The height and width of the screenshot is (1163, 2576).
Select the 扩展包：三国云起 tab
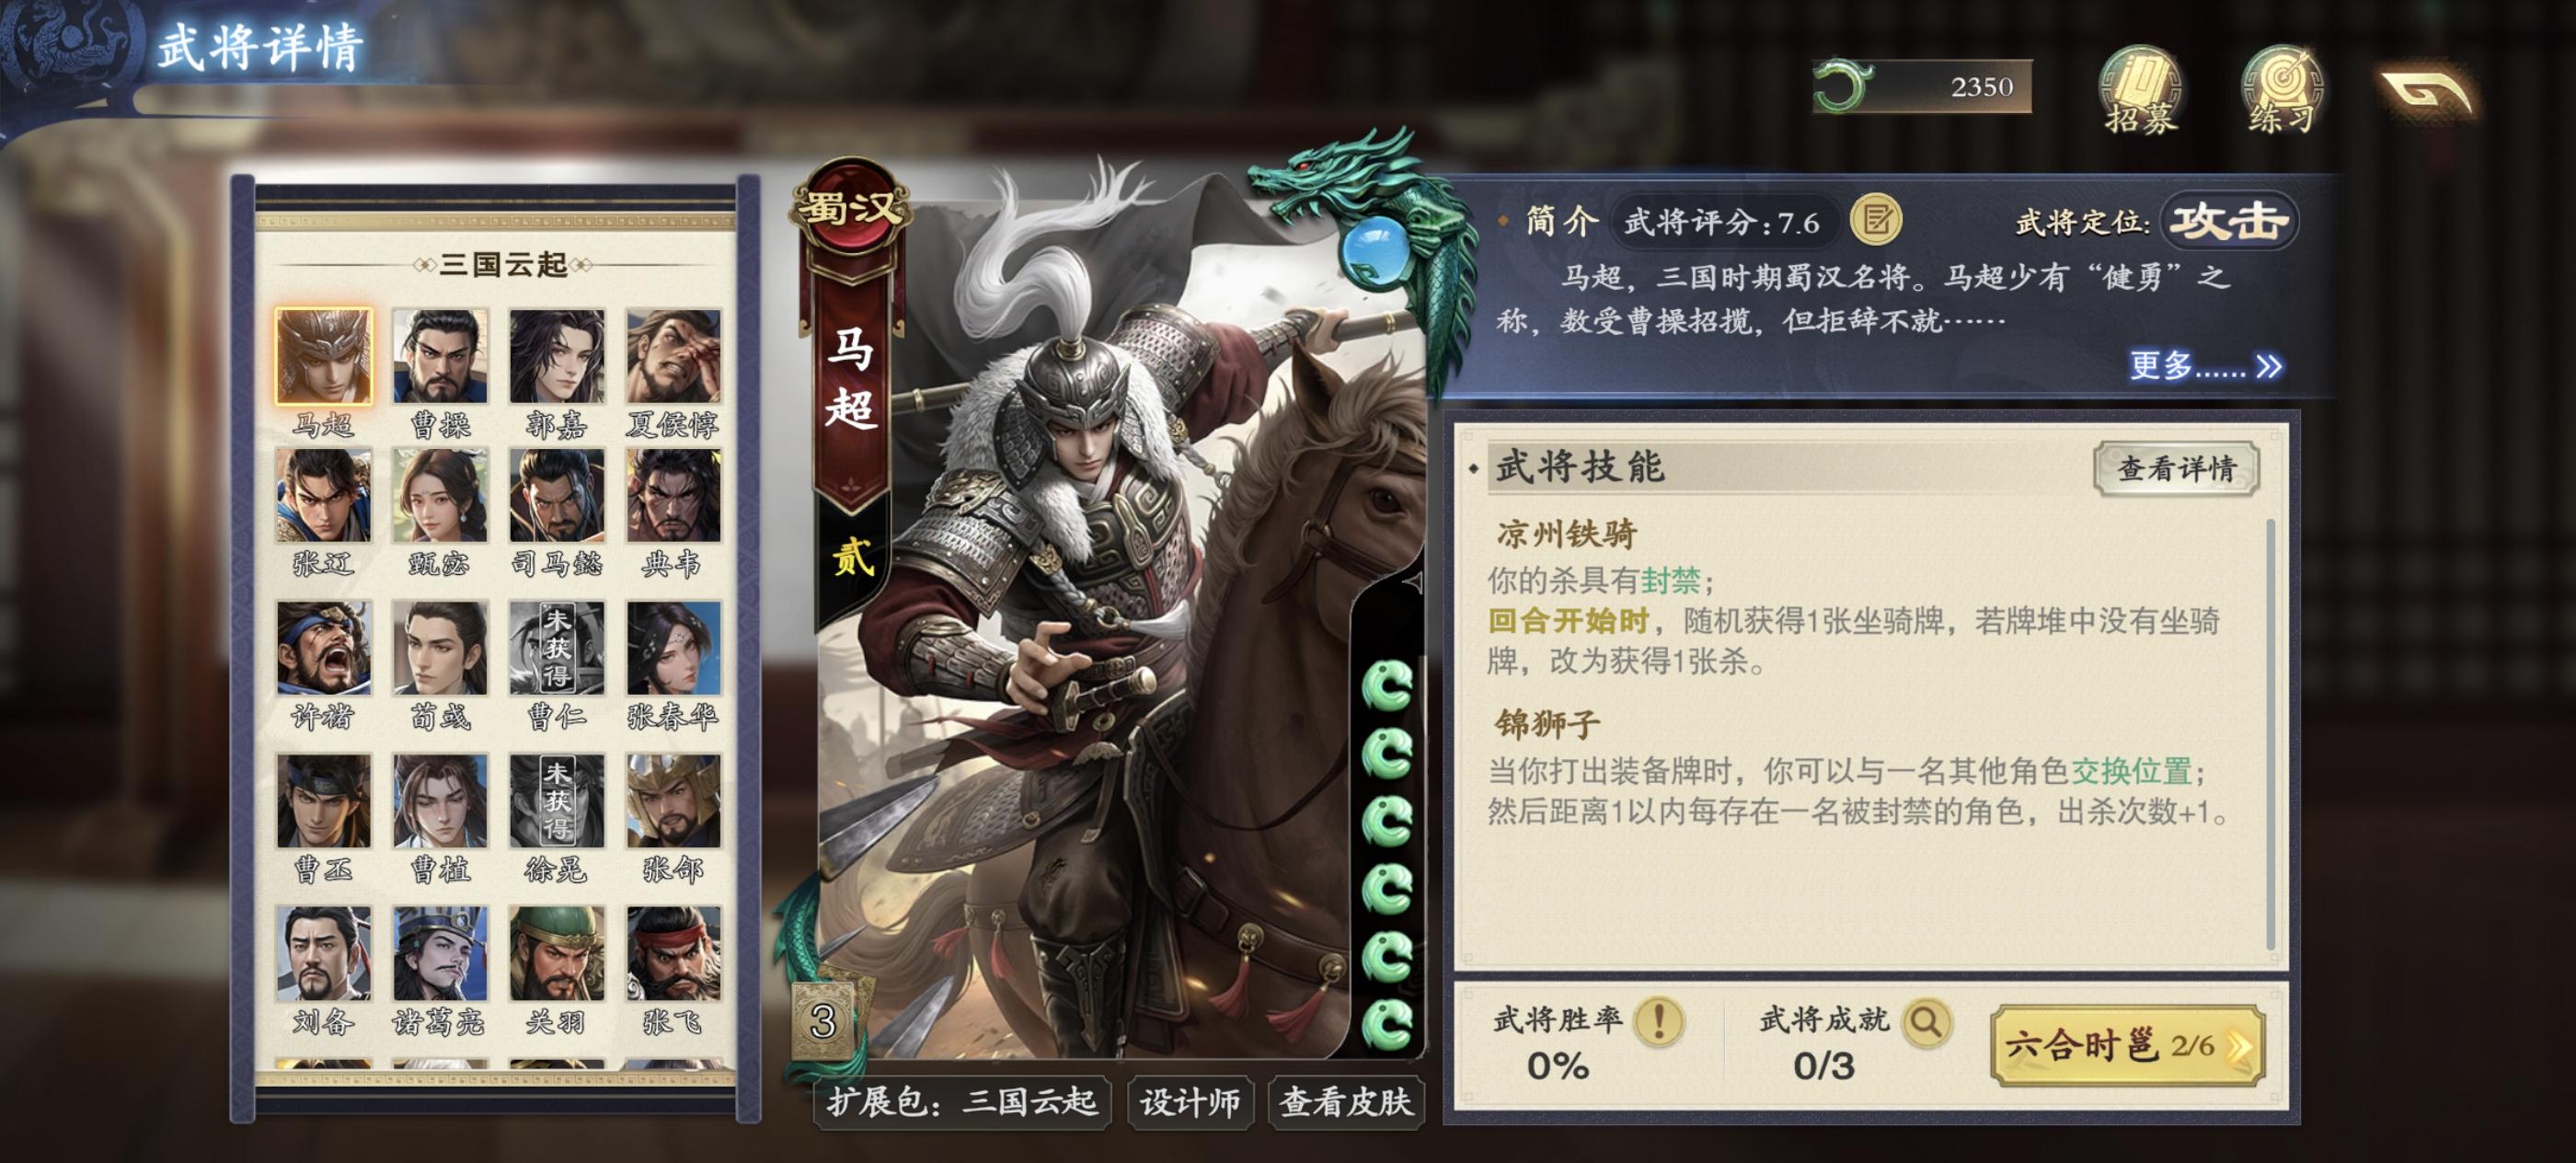click(962, 1102)
